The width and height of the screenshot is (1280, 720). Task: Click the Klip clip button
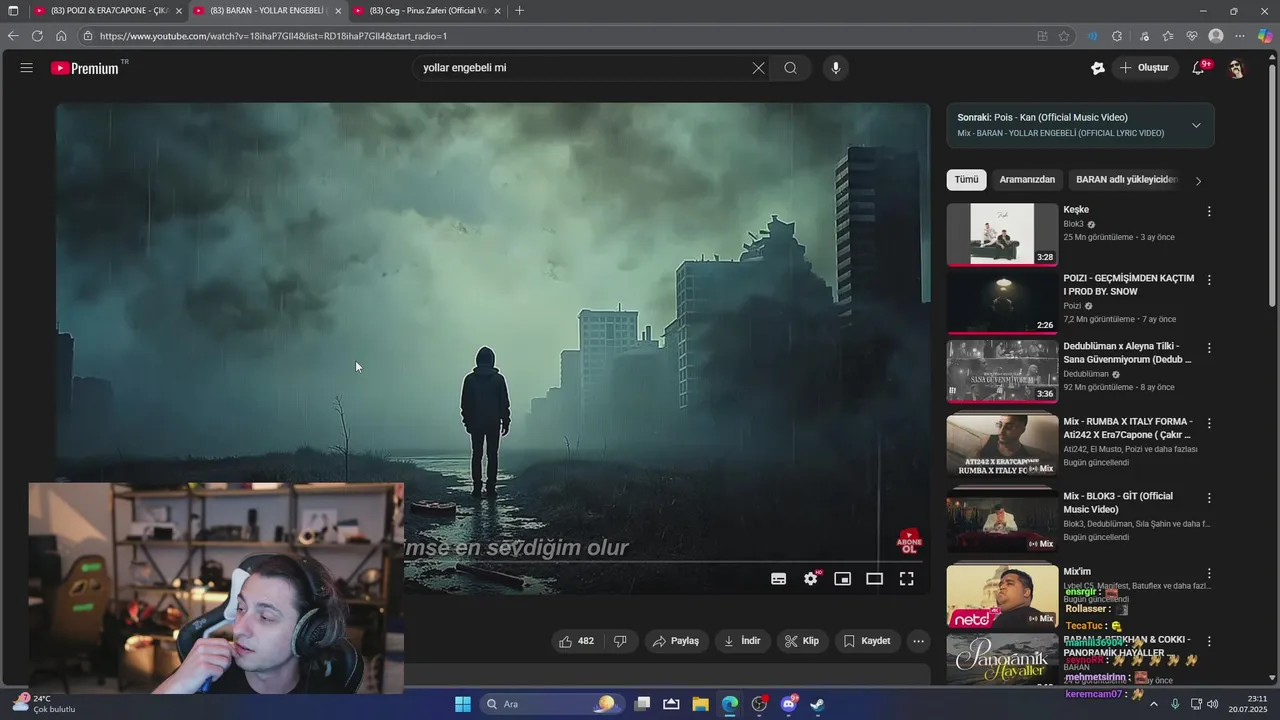[x=802, y=641]
